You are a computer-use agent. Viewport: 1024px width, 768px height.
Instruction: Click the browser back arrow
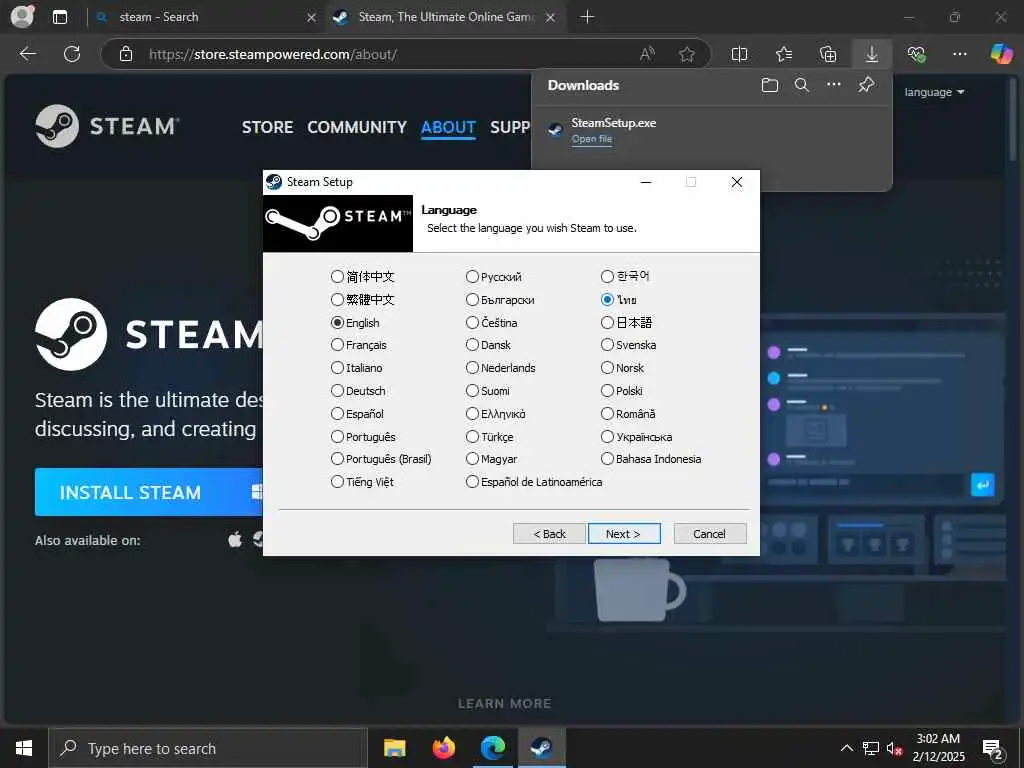27,54
